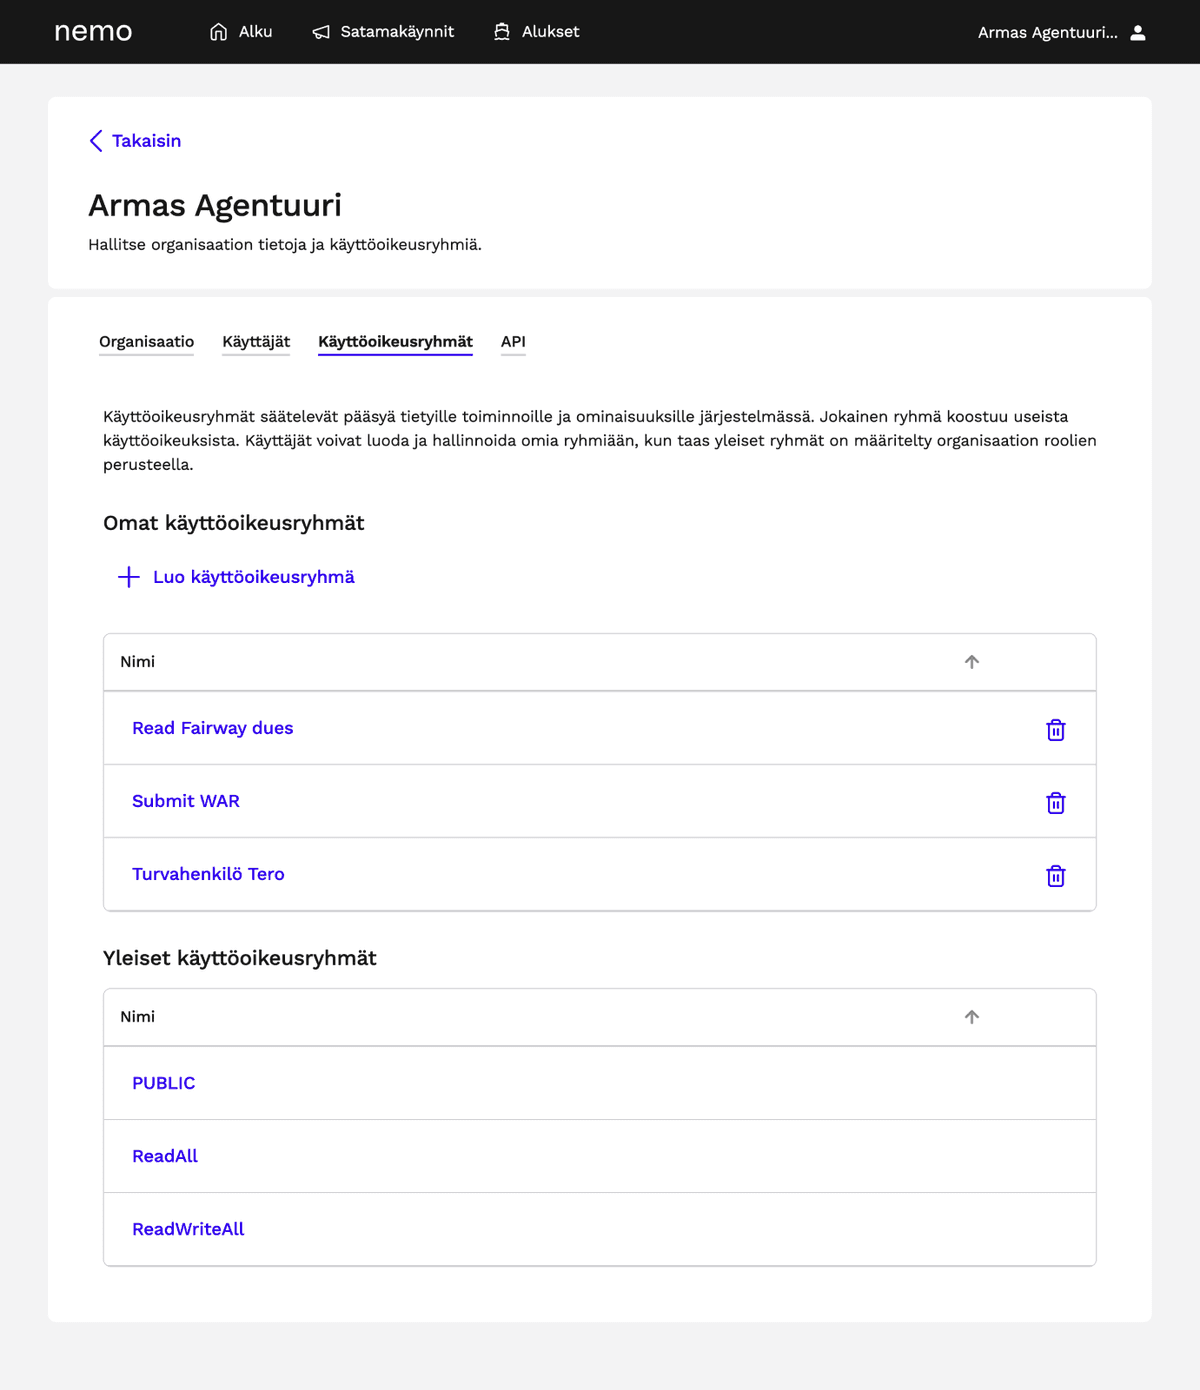Switch to the Organisaatio tab
The image size is (1200, 1390).
tap(146, 342)
